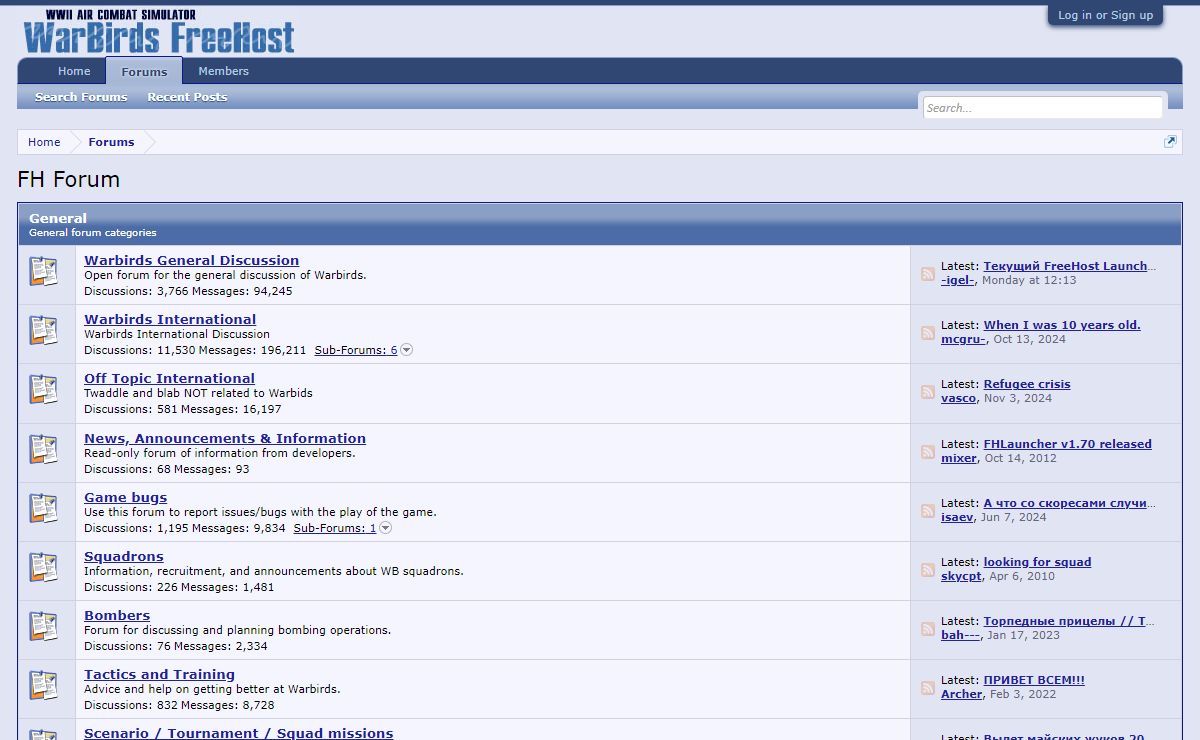Click the News, Announcements & Information forum icon
Screen dimensions: 1200x740
[x=43, y=450]
